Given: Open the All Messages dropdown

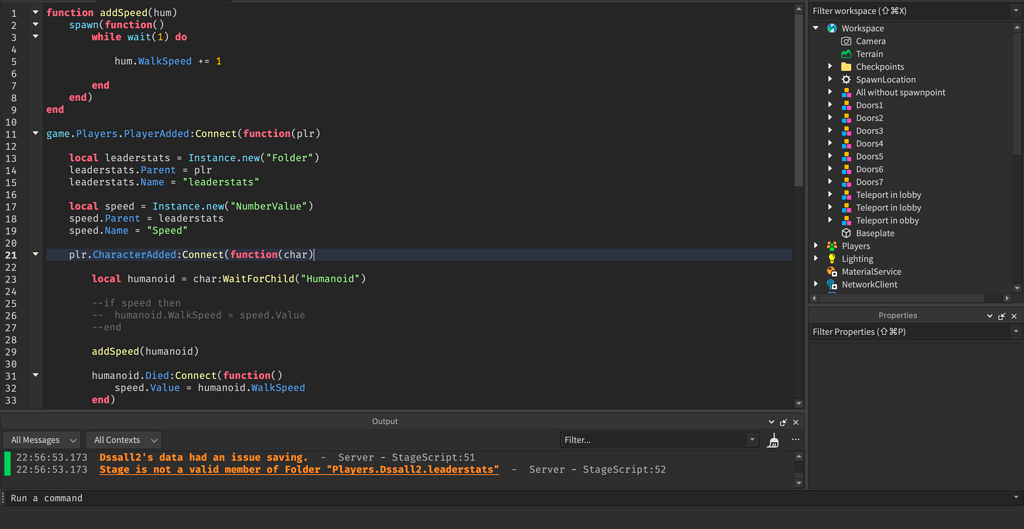Looking at the screenshot, I should pyautogui.click(x=43, y=440).
